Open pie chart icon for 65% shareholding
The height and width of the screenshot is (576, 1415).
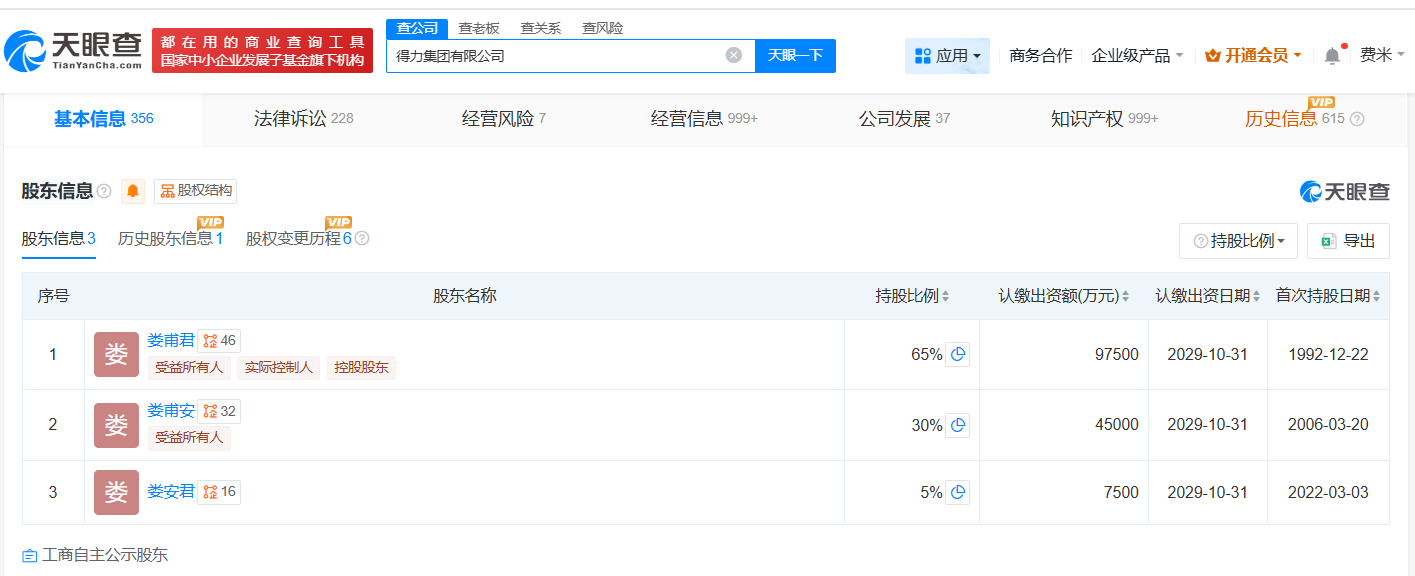tap(958, 354)
